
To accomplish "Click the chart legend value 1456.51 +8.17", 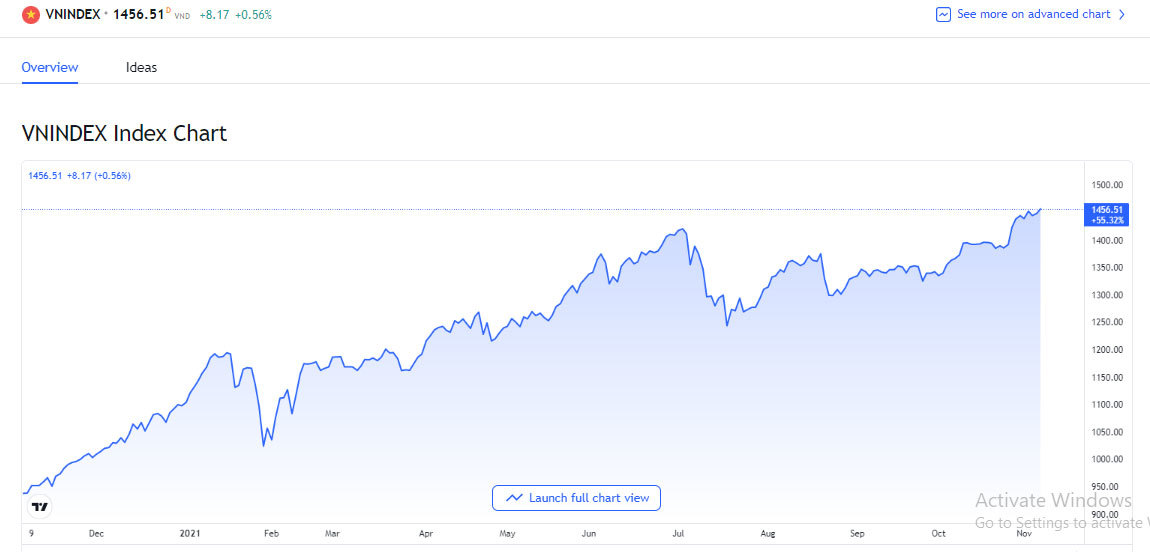I will [x=77, y=176].
